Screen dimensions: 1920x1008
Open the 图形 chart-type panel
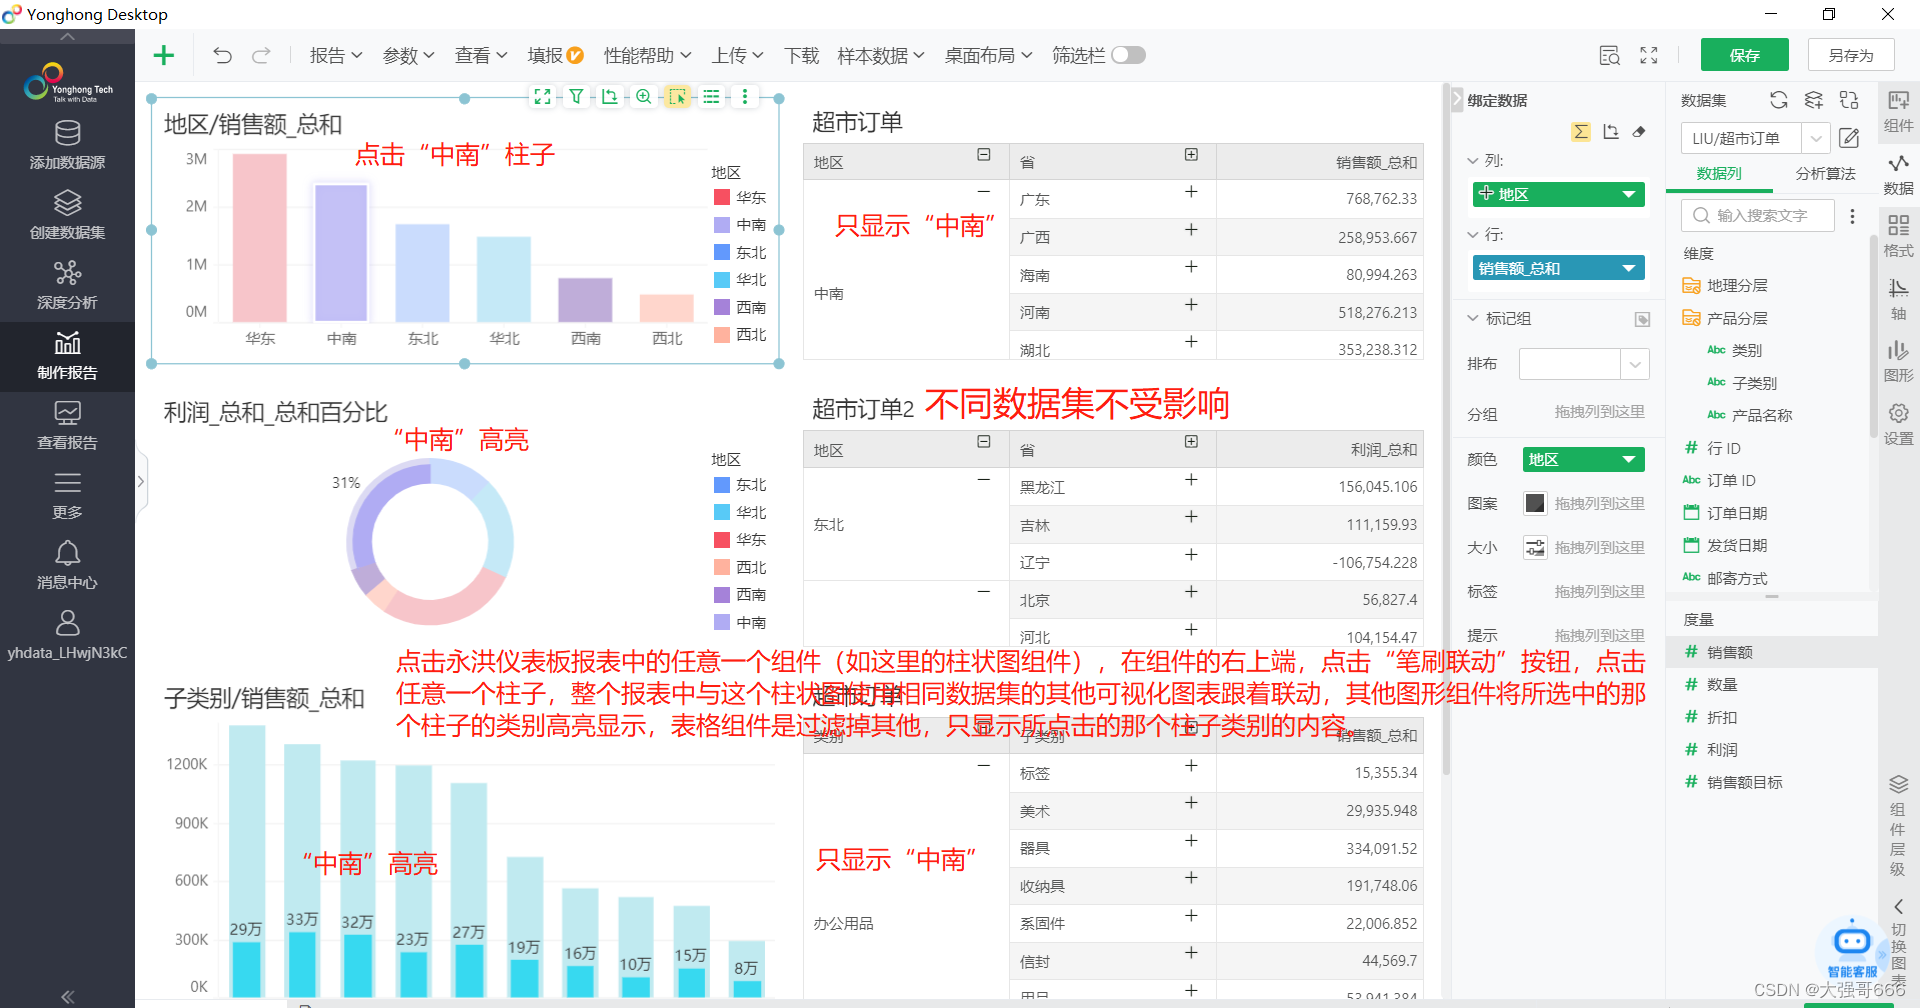tap(1898, 362)
